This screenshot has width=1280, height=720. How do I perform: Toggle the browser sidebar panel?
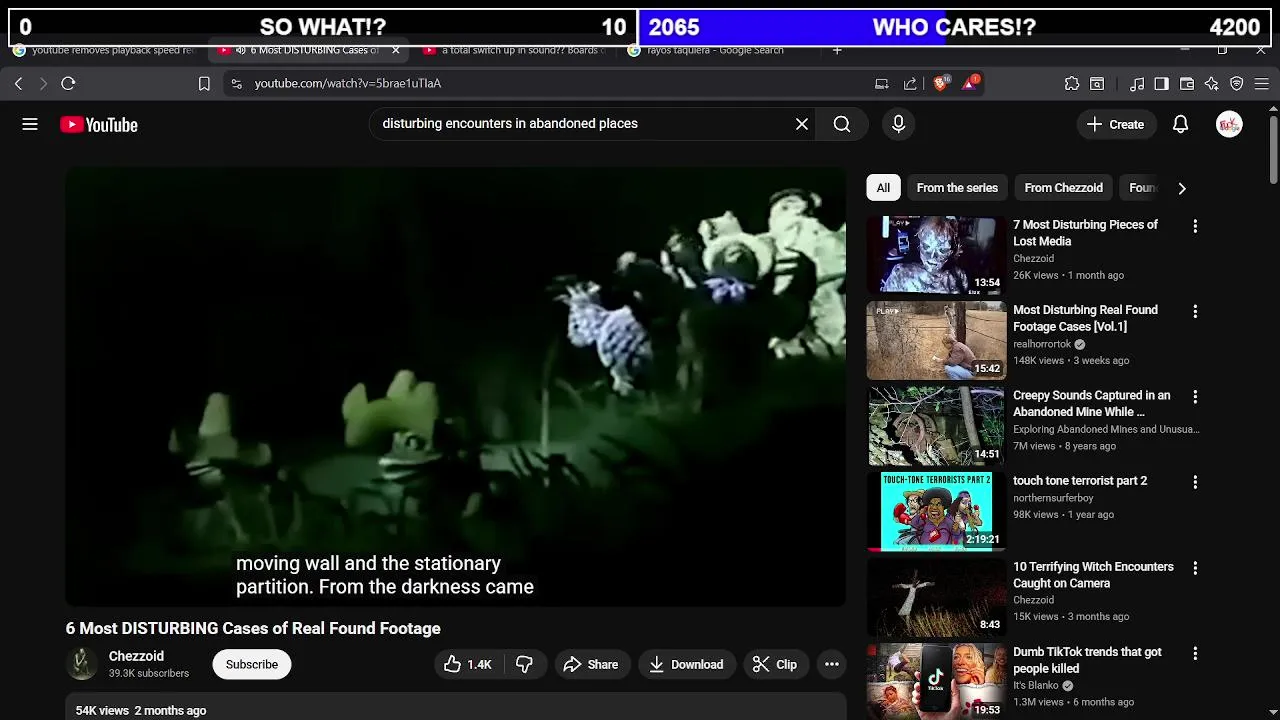[1161, 84]
